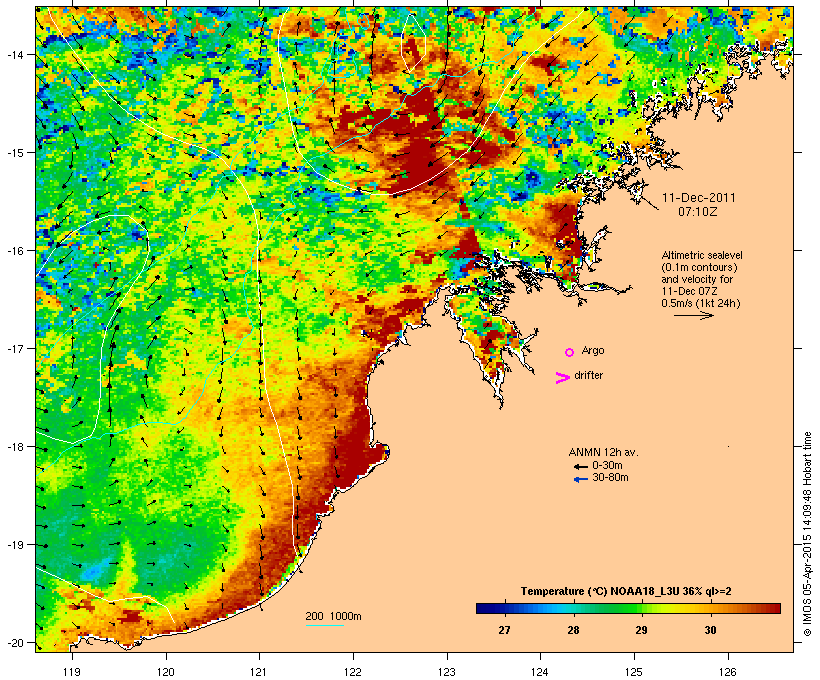
Task: Click the colorbar value '27'
Action: (504, 630)
